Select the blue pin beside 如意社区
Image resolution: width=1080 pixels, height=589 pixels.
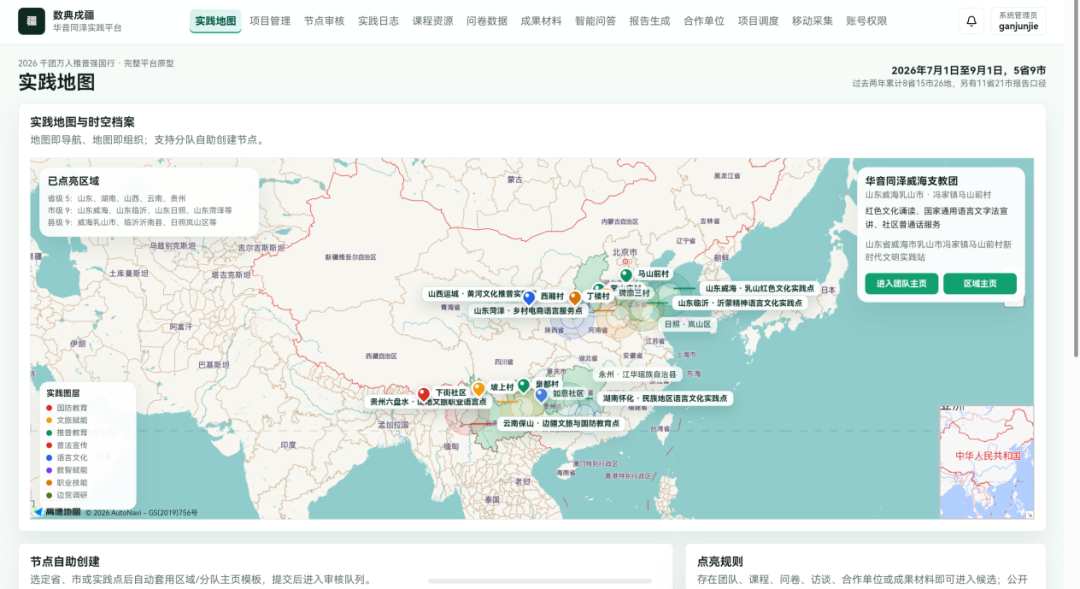tap(541, 395)
